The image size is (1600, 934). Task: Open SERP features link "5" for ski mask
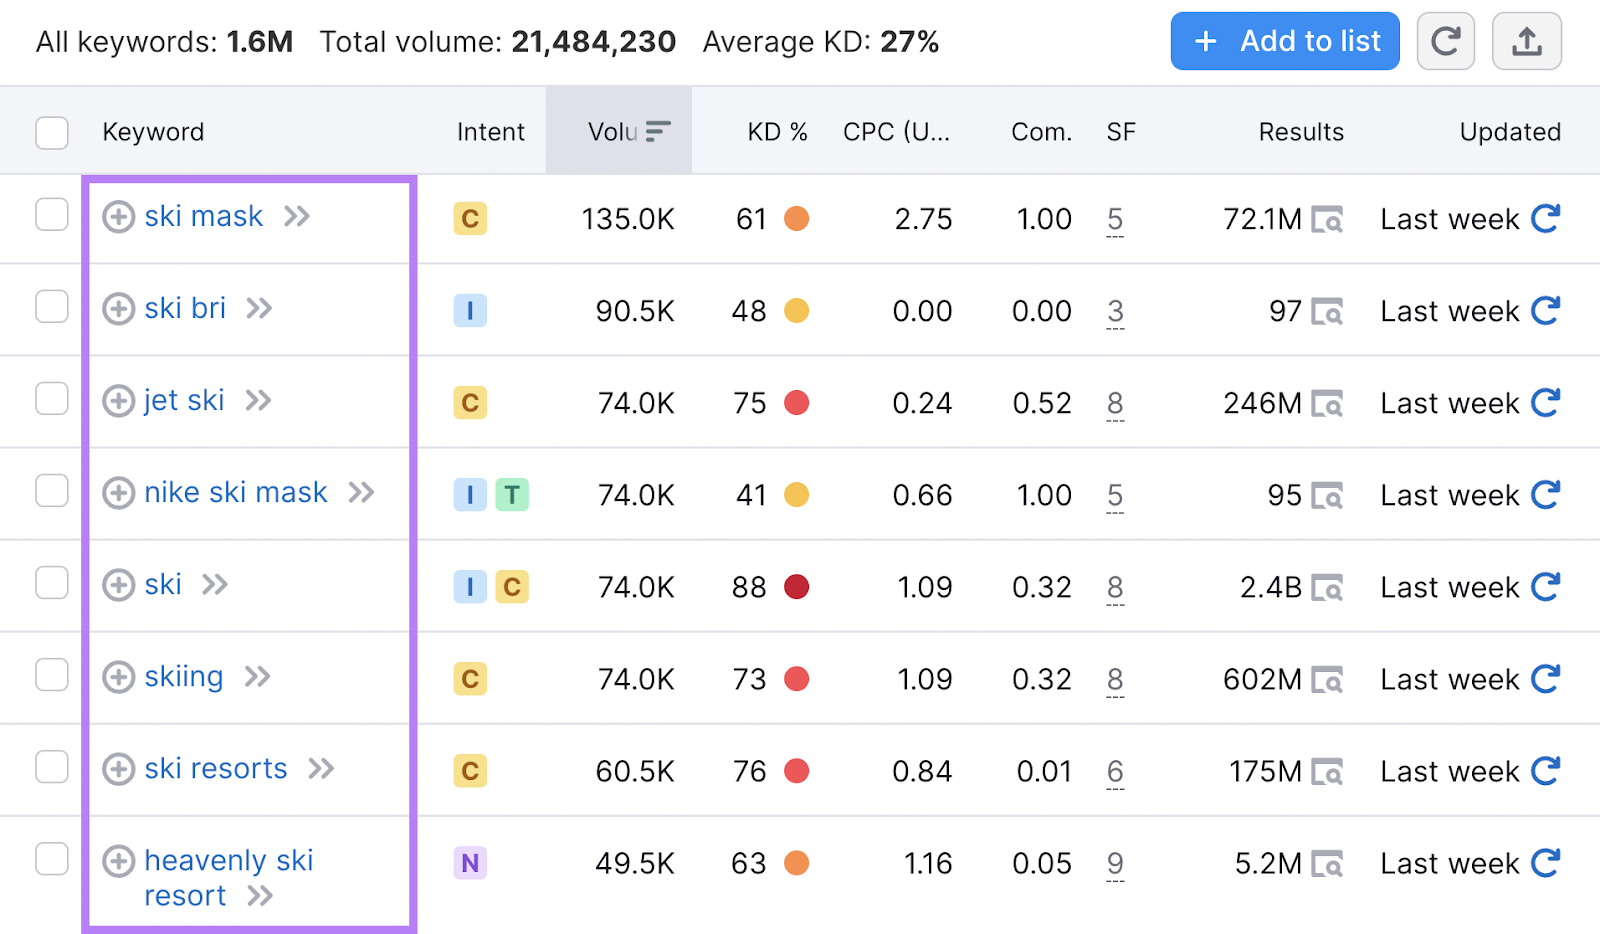pyautogui.click(x=1115, y=219)
